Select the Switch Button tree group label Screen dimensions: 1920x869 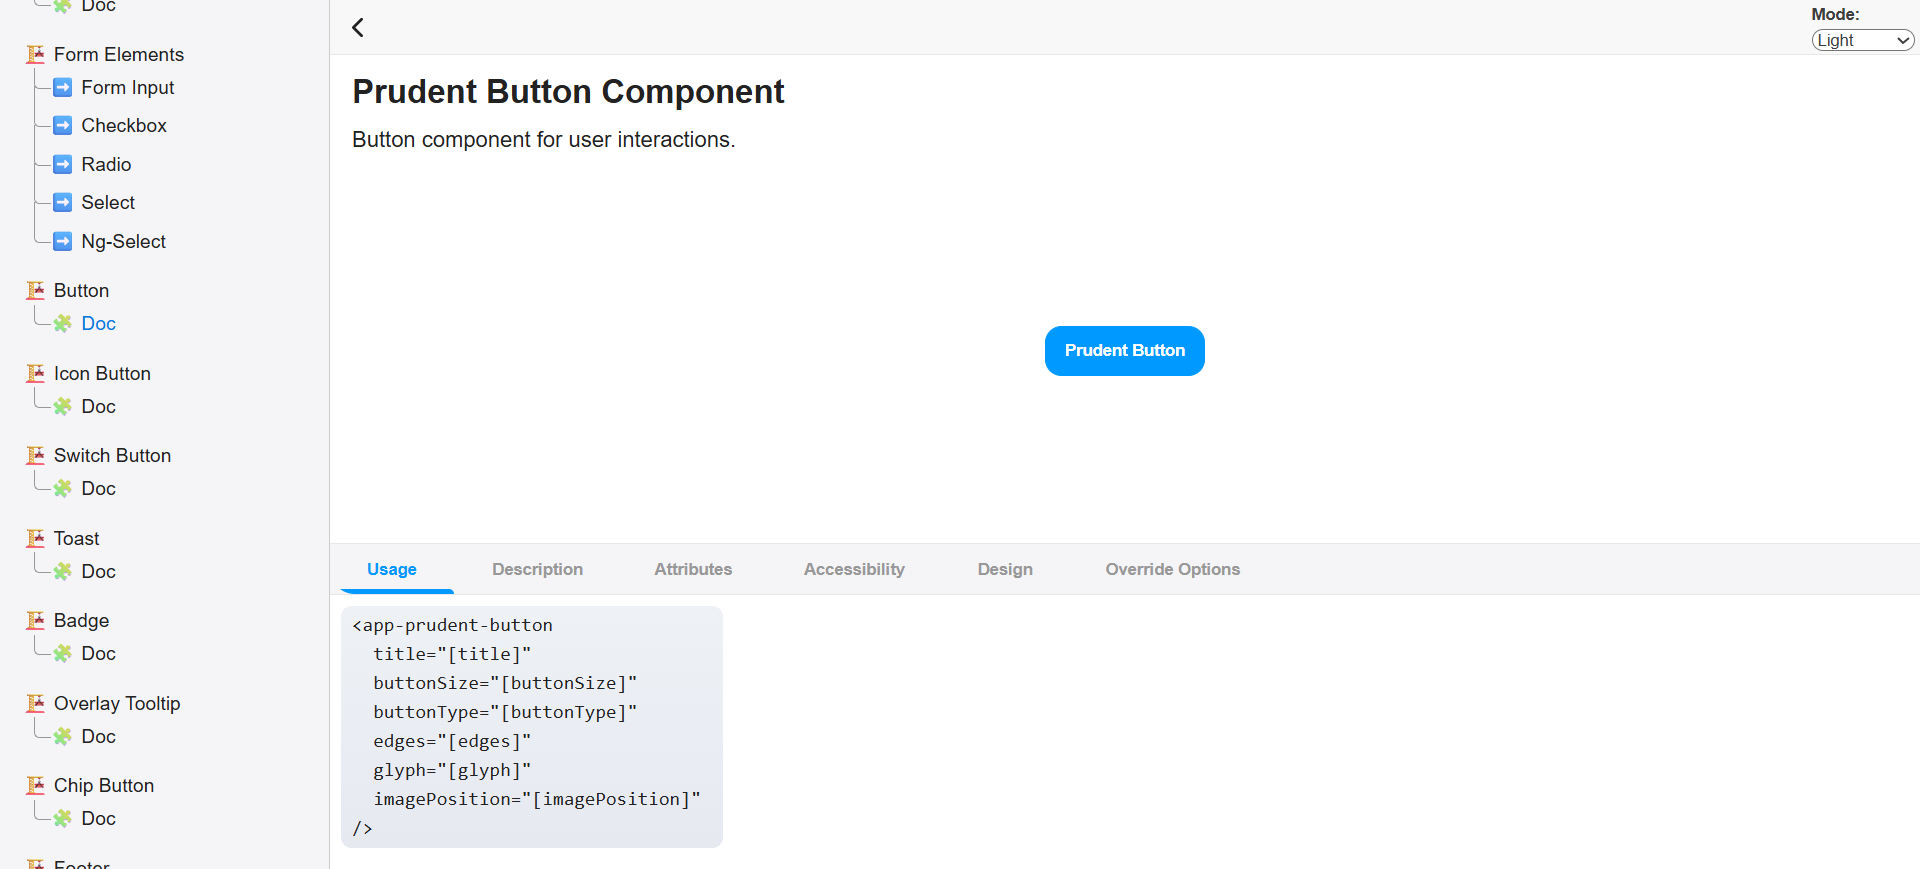pyautogui.click(x=112, y=455)
